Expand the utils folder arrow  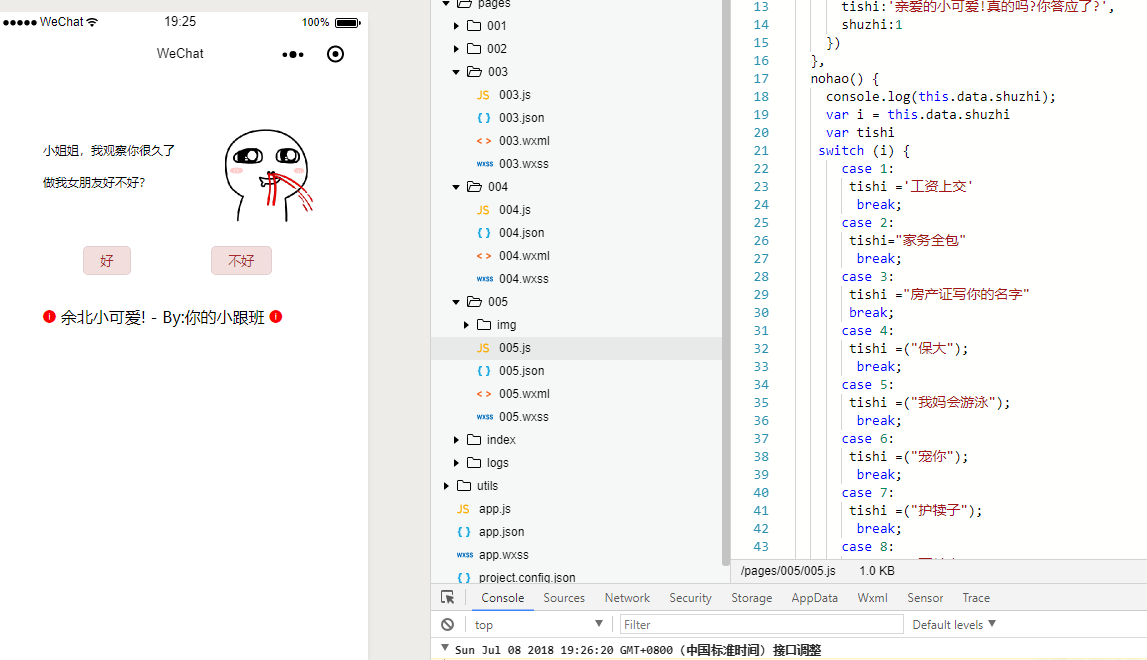tap(446, 486)
